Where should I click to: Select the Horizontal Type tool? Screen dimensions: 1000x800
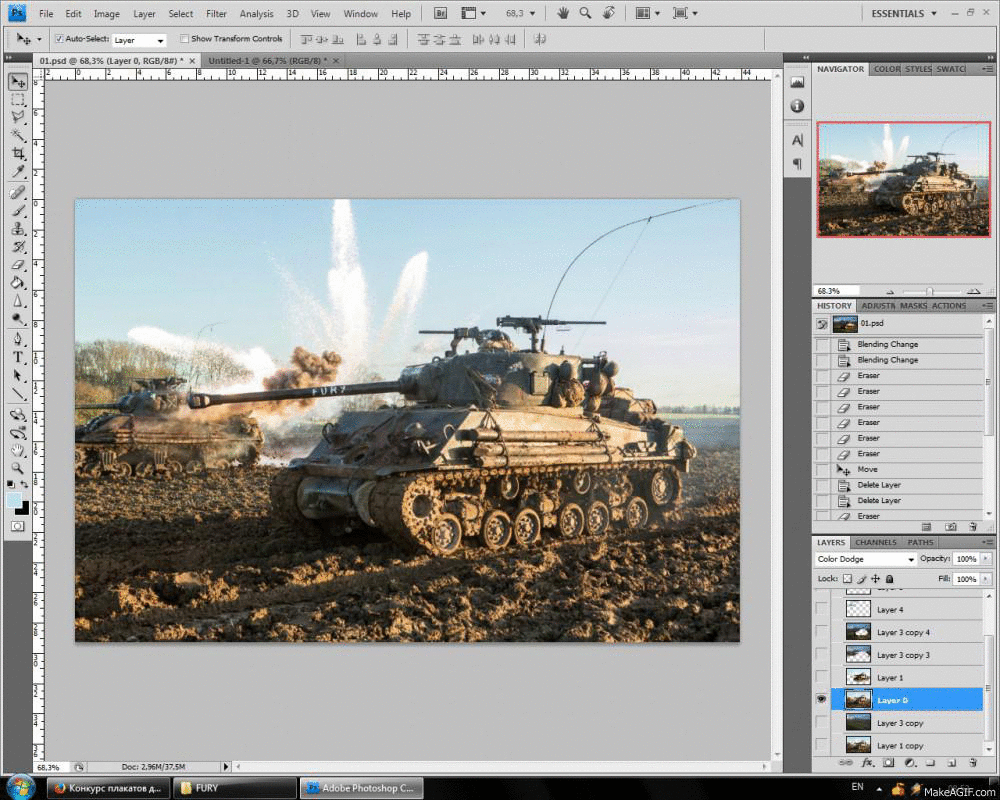tap(18, 357)
